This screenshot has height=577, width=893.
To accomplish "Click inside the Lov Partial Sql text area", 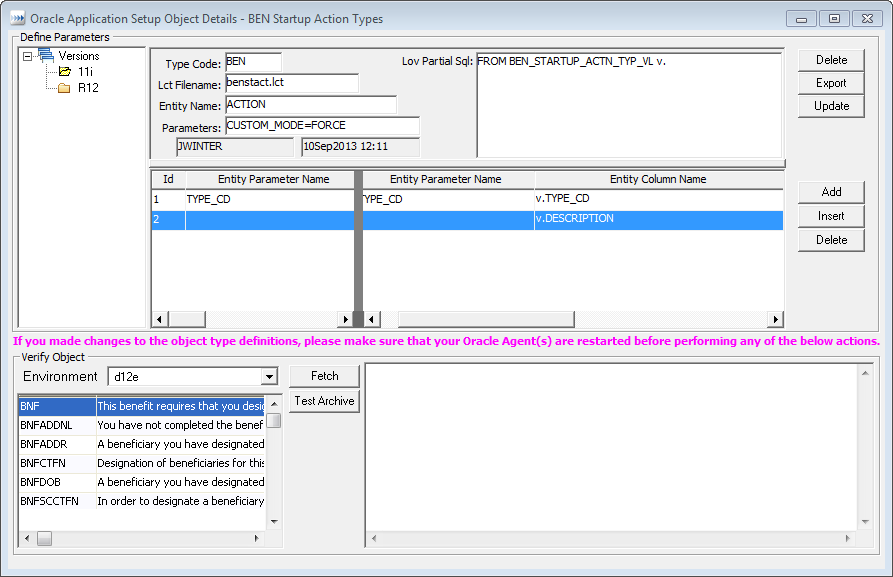I will coord(629,105).
